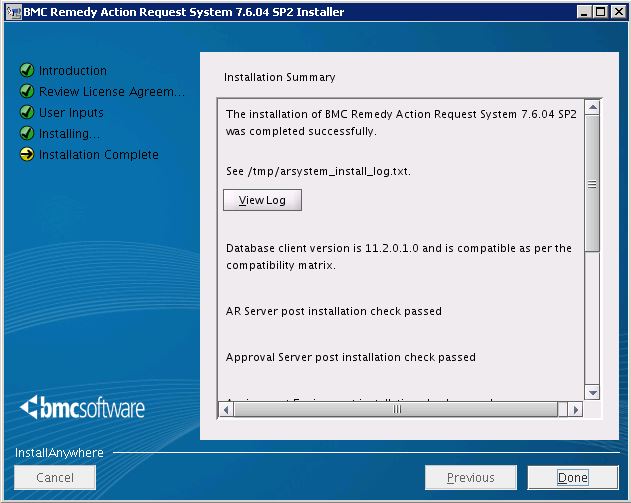Screen dimensions: 631x503
Task: Minimize the installer window
Action: tap(584, 12)
